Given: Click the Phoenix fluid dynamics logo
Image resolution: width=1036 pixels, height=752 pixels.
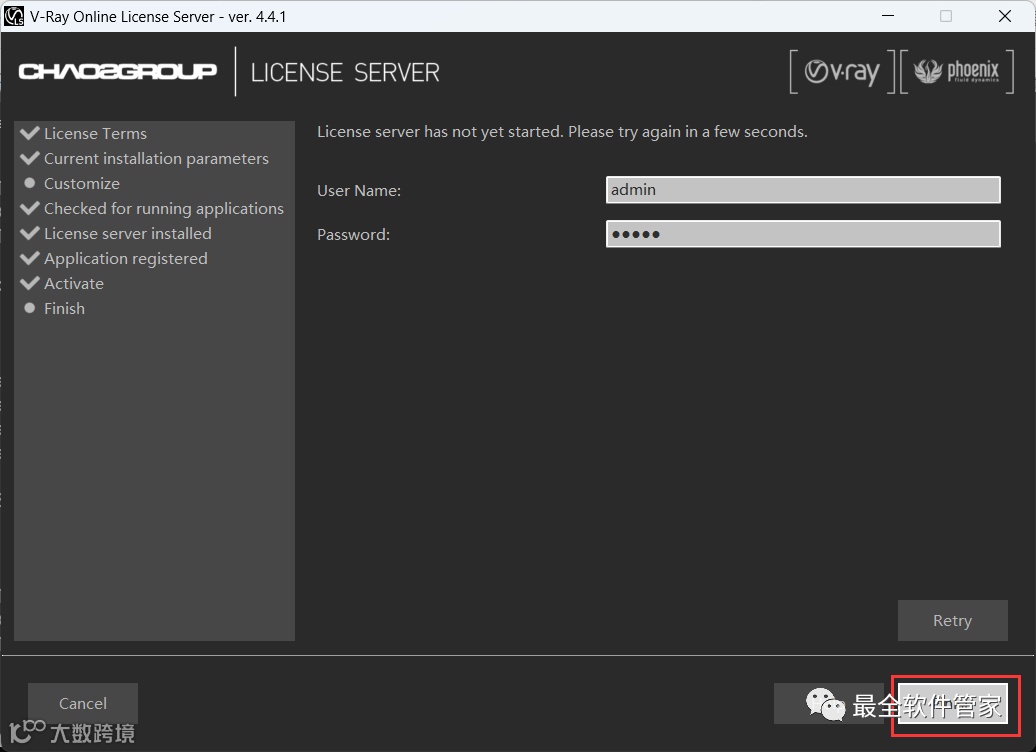Looking at the screenshot, I should point(957,71).
